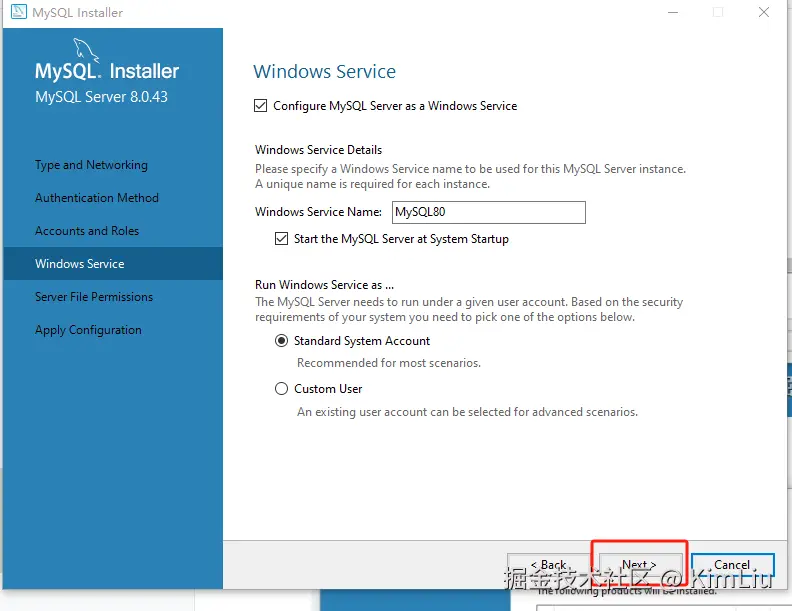Open the Server File Permissions step
This screenshot has width=792, height=611.
pos(94,297)
